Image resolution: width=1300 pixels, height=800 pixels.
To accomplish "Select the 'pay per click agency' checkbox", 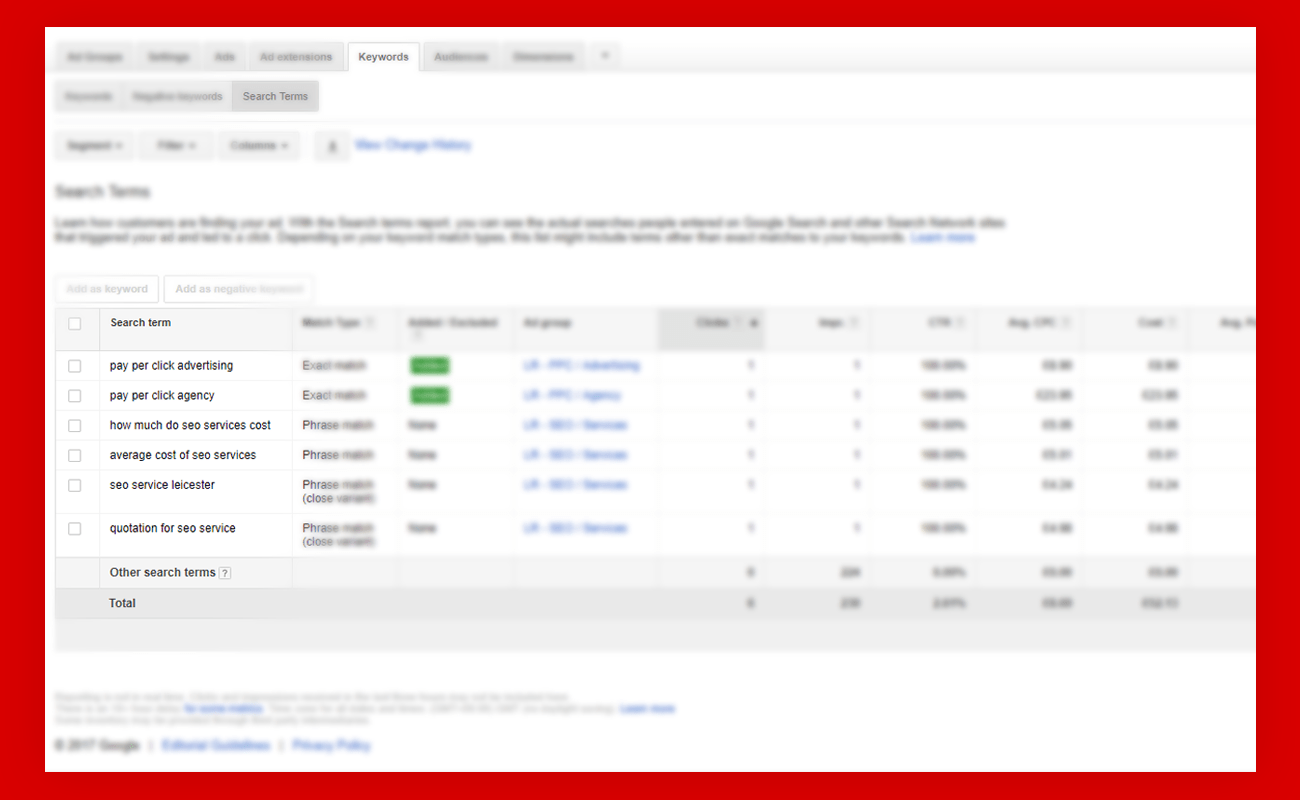I will [x=75, y=396].
